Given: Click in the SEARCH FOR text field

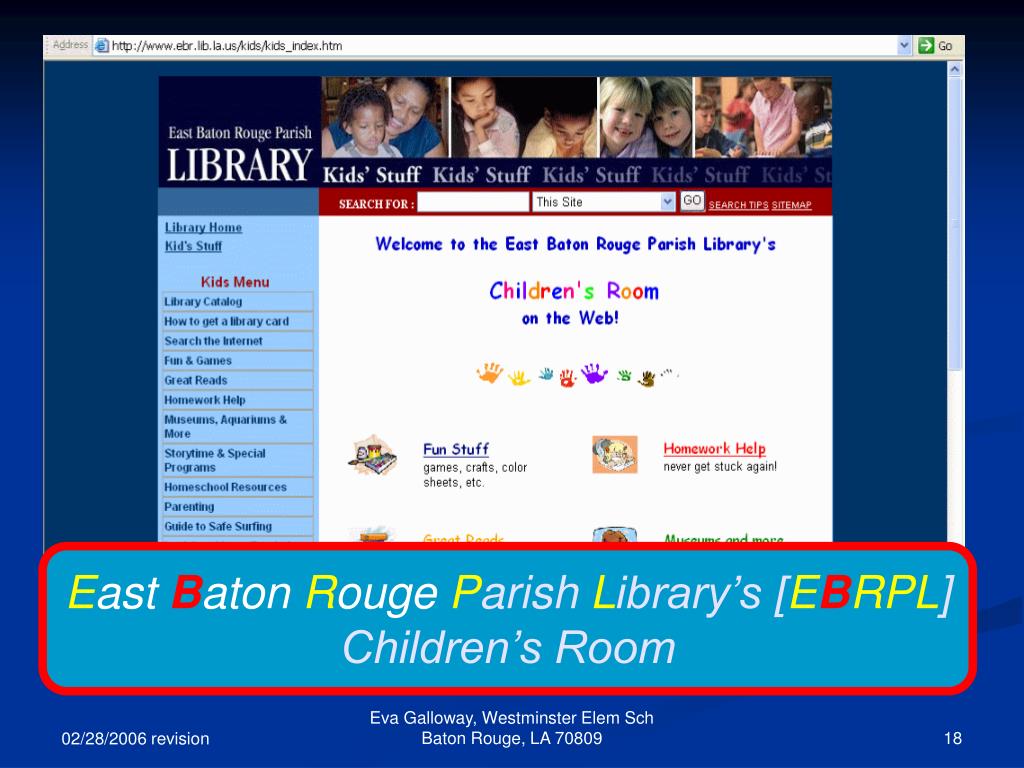Looking at the screenshot, I should click(x=473, y=202).
